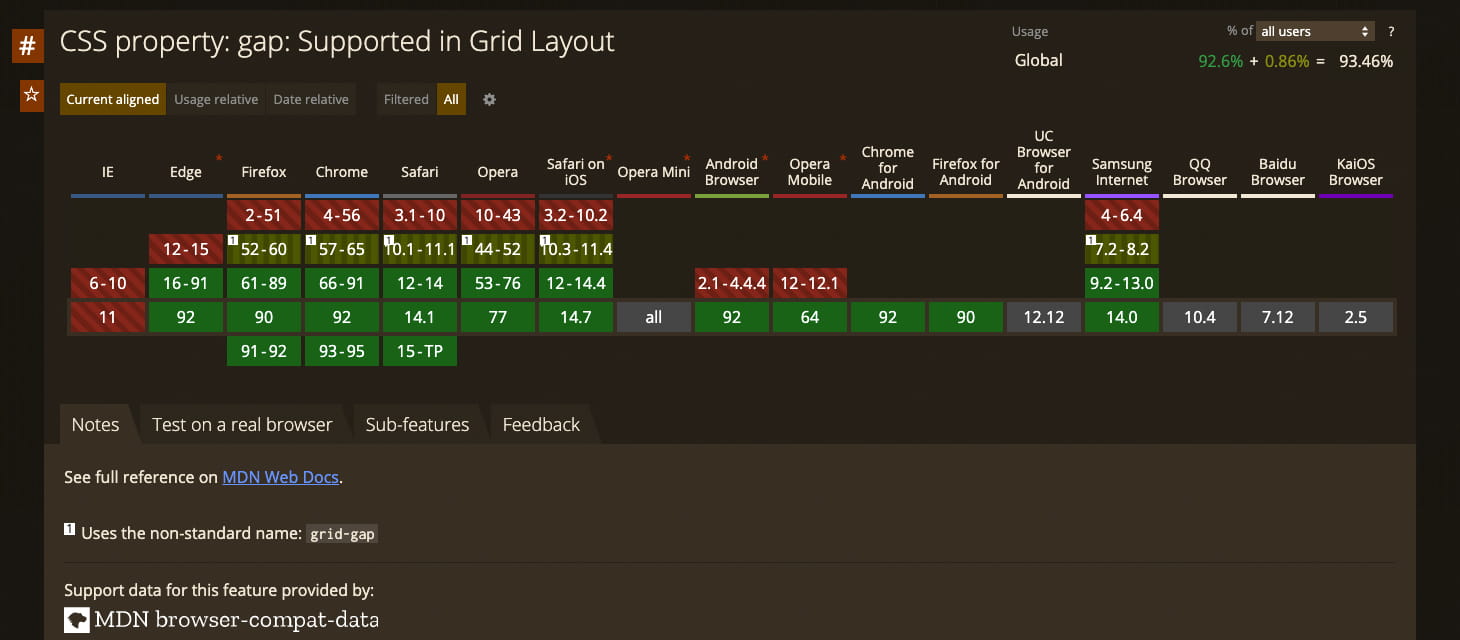The height and width of the screenshot is (640, 1460).
Task: Click the IE 11 unsupported cell
Action: pyautogui.click(x=108, y=317)
